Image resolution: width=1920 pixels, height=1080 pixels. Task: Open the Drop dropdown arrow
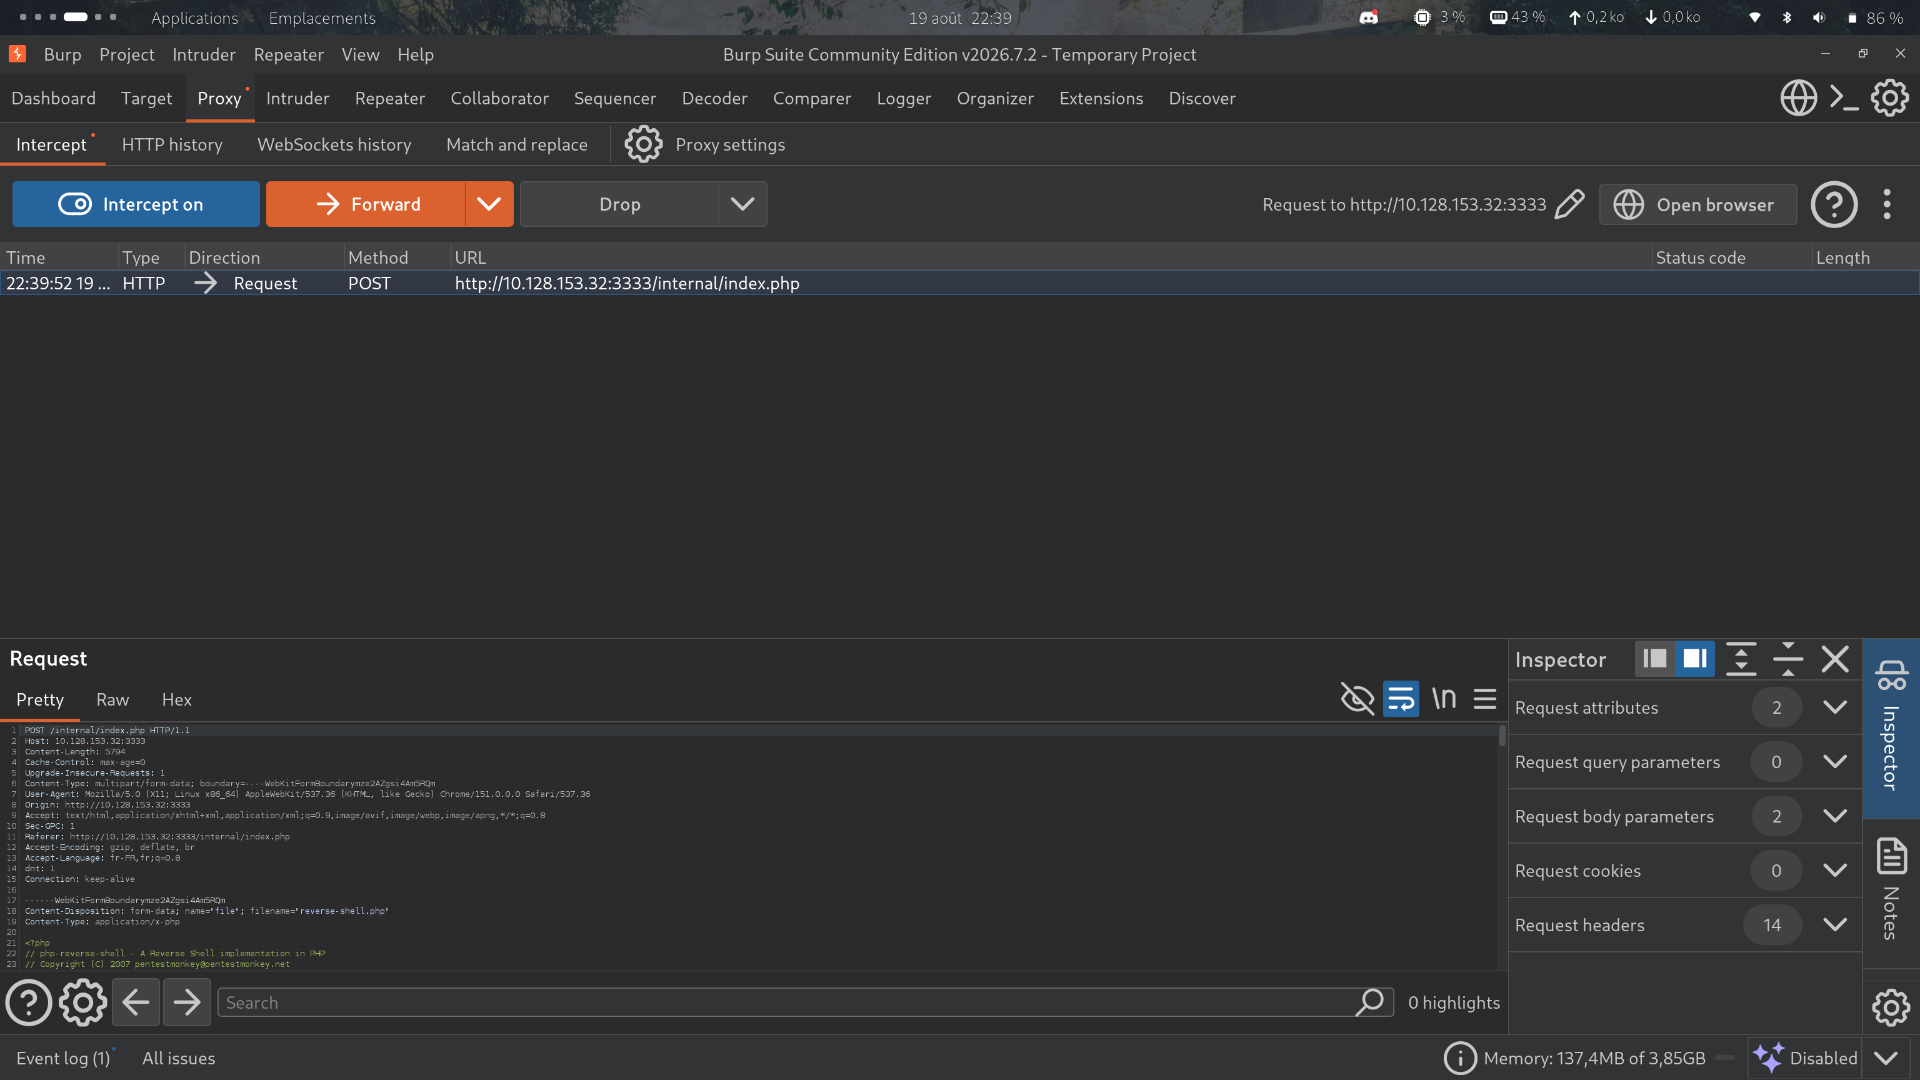(x=742, y=204)
